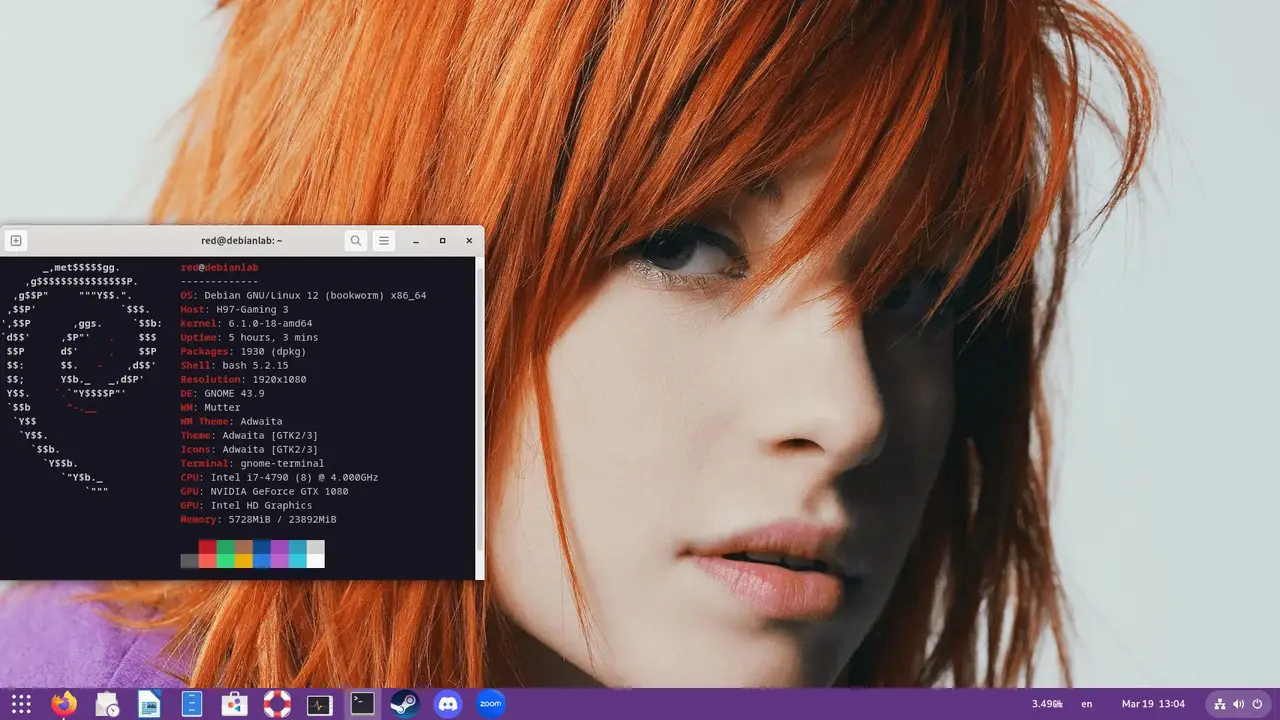
Task: Click the Terminal icon in the dock
Action: [362, 704]
